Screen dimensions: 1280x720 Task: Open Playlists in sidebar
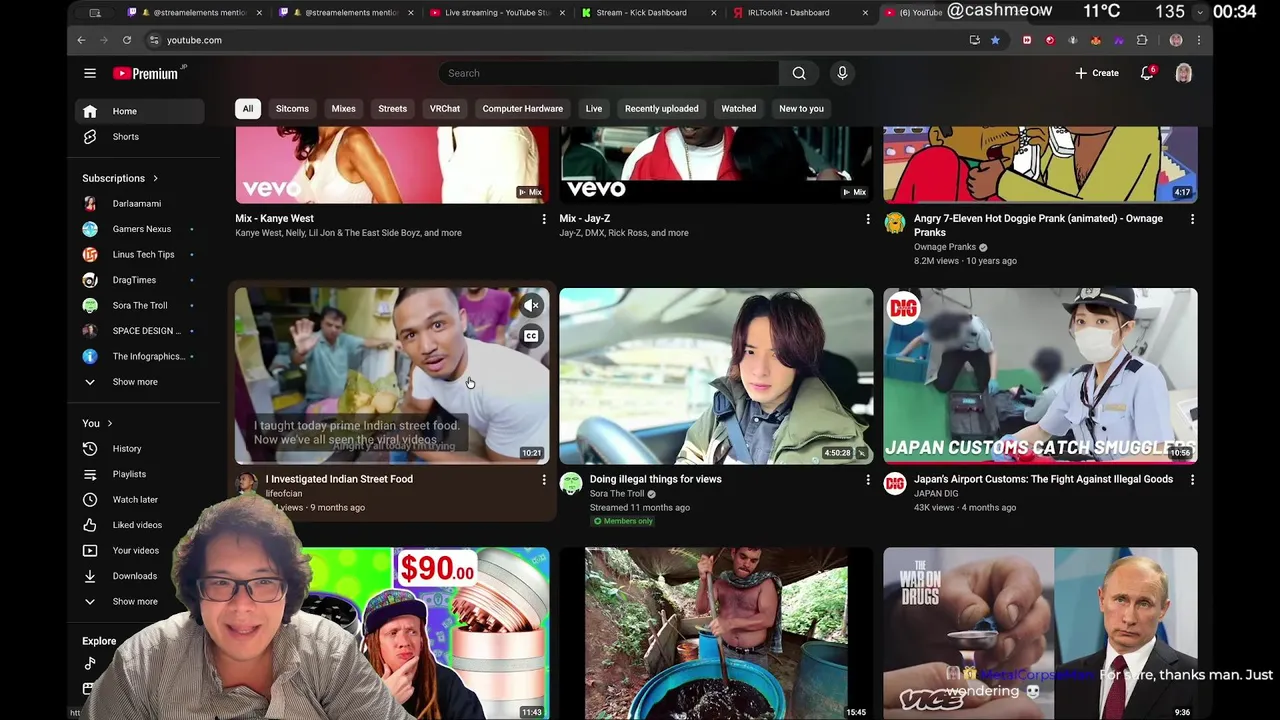pos(140,474)
